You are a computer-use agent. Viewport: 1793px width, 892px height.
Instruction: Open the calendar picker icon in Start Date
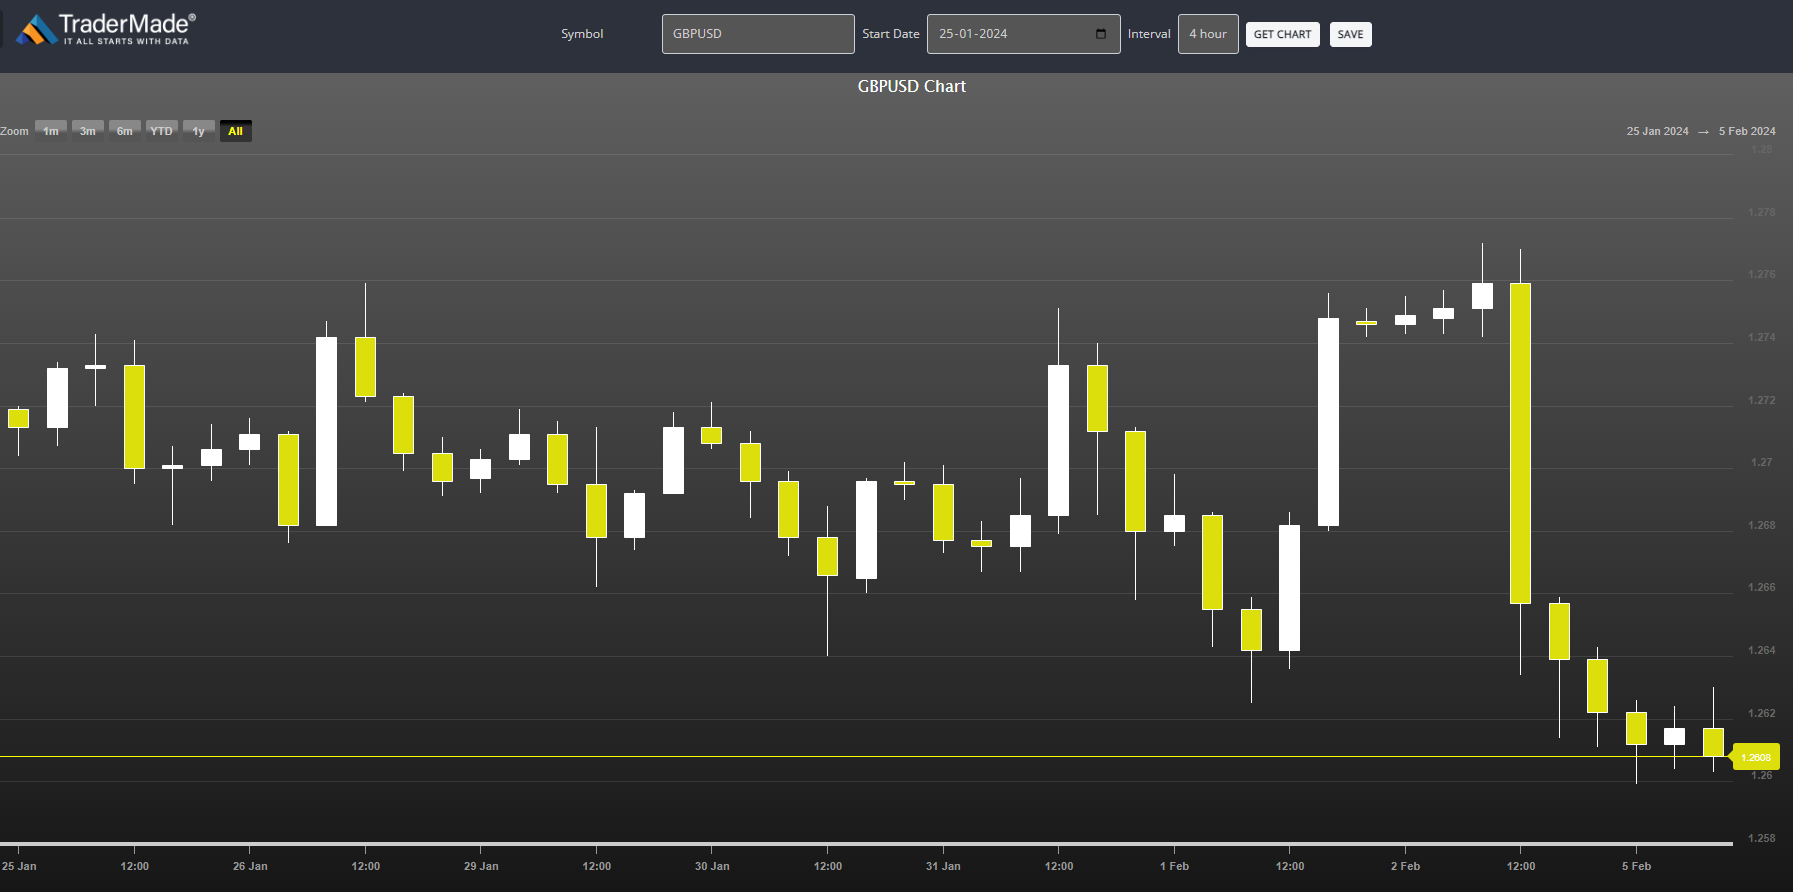pyautogui.click(x=1101, y=34)
